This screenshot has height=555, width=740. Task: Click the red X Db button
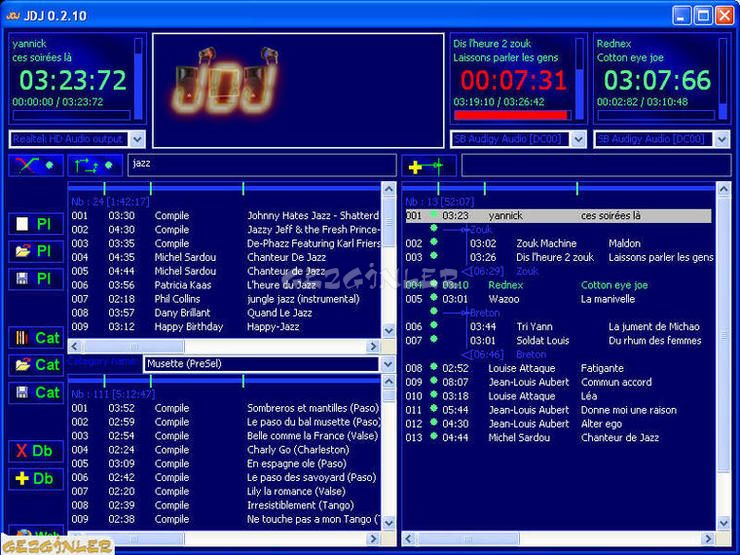(x=35, y=451)
